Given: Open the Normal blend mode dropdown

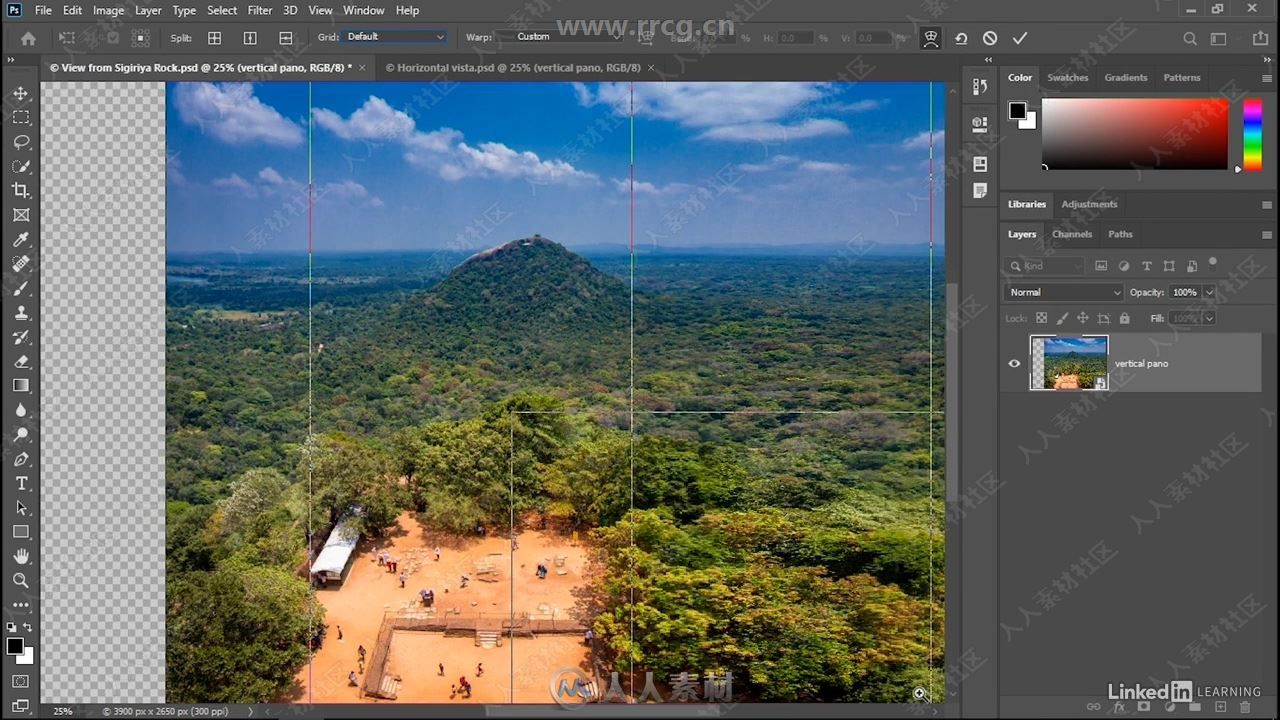Looking at the screenshot, I should coord(1063,292).
